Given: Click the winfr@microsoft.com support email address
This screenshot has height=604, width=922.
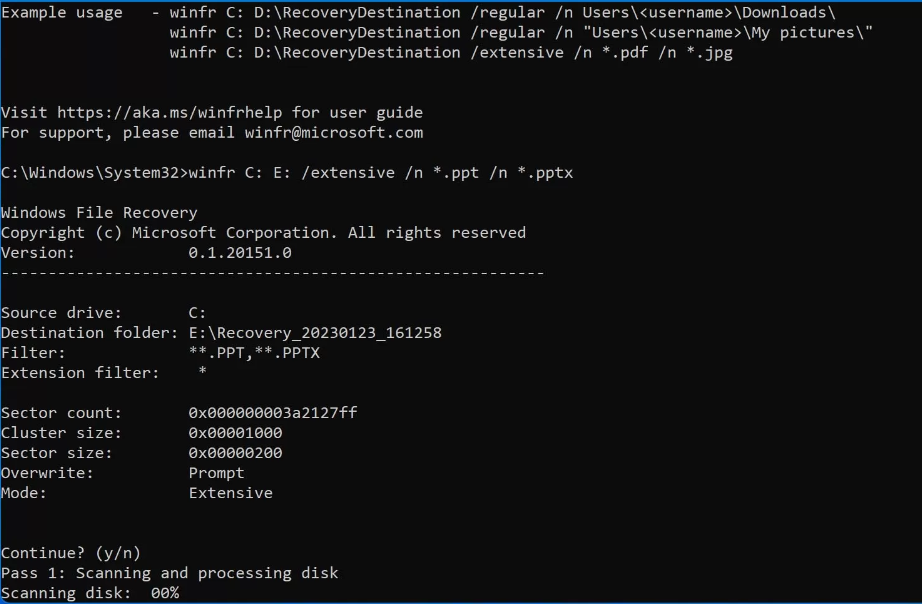Looking at the screenshot, I should pyautogui.click(x=333, y=132).
